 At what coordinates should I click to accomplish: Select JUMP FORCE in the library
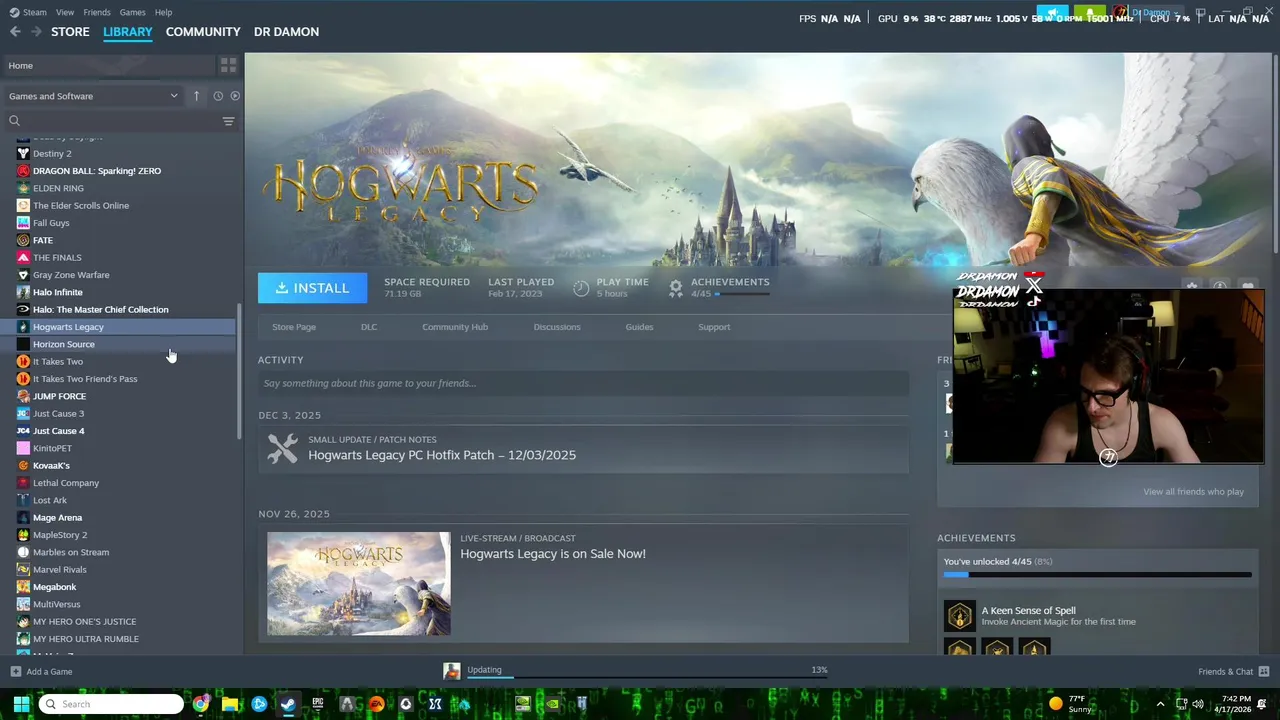(x=59, y=396)
